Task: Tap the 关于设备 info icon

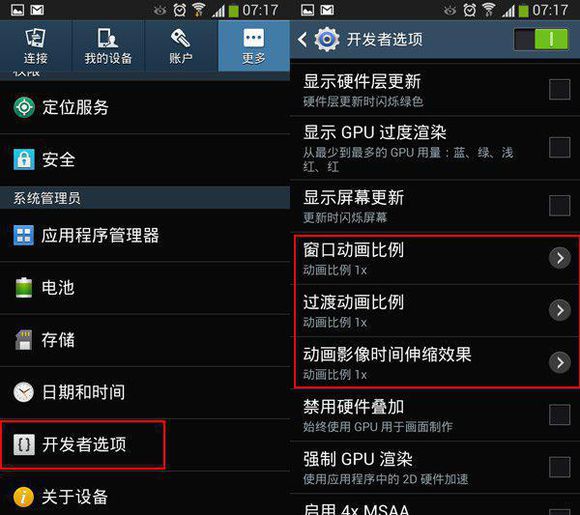Action: coord(24,497)
